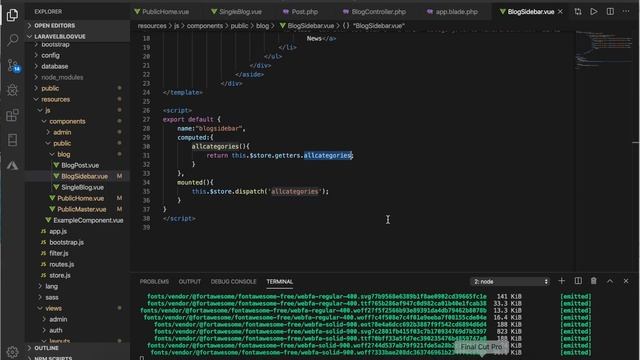Switch to the app.blade.php tab
This screenshot has height=360, width=640.
452,12
